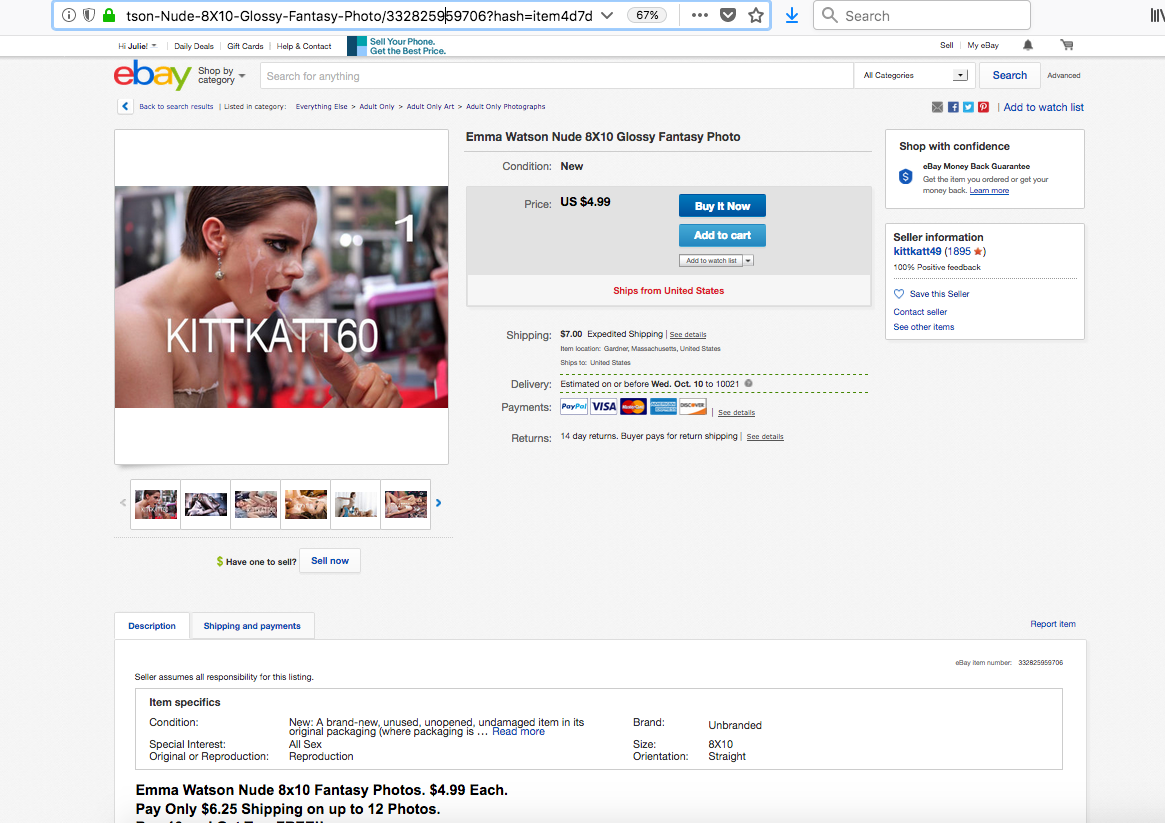Screen dimensions: 1165x823
Task: Open the Sell Your Phone banner
Action: pos(397,46)
